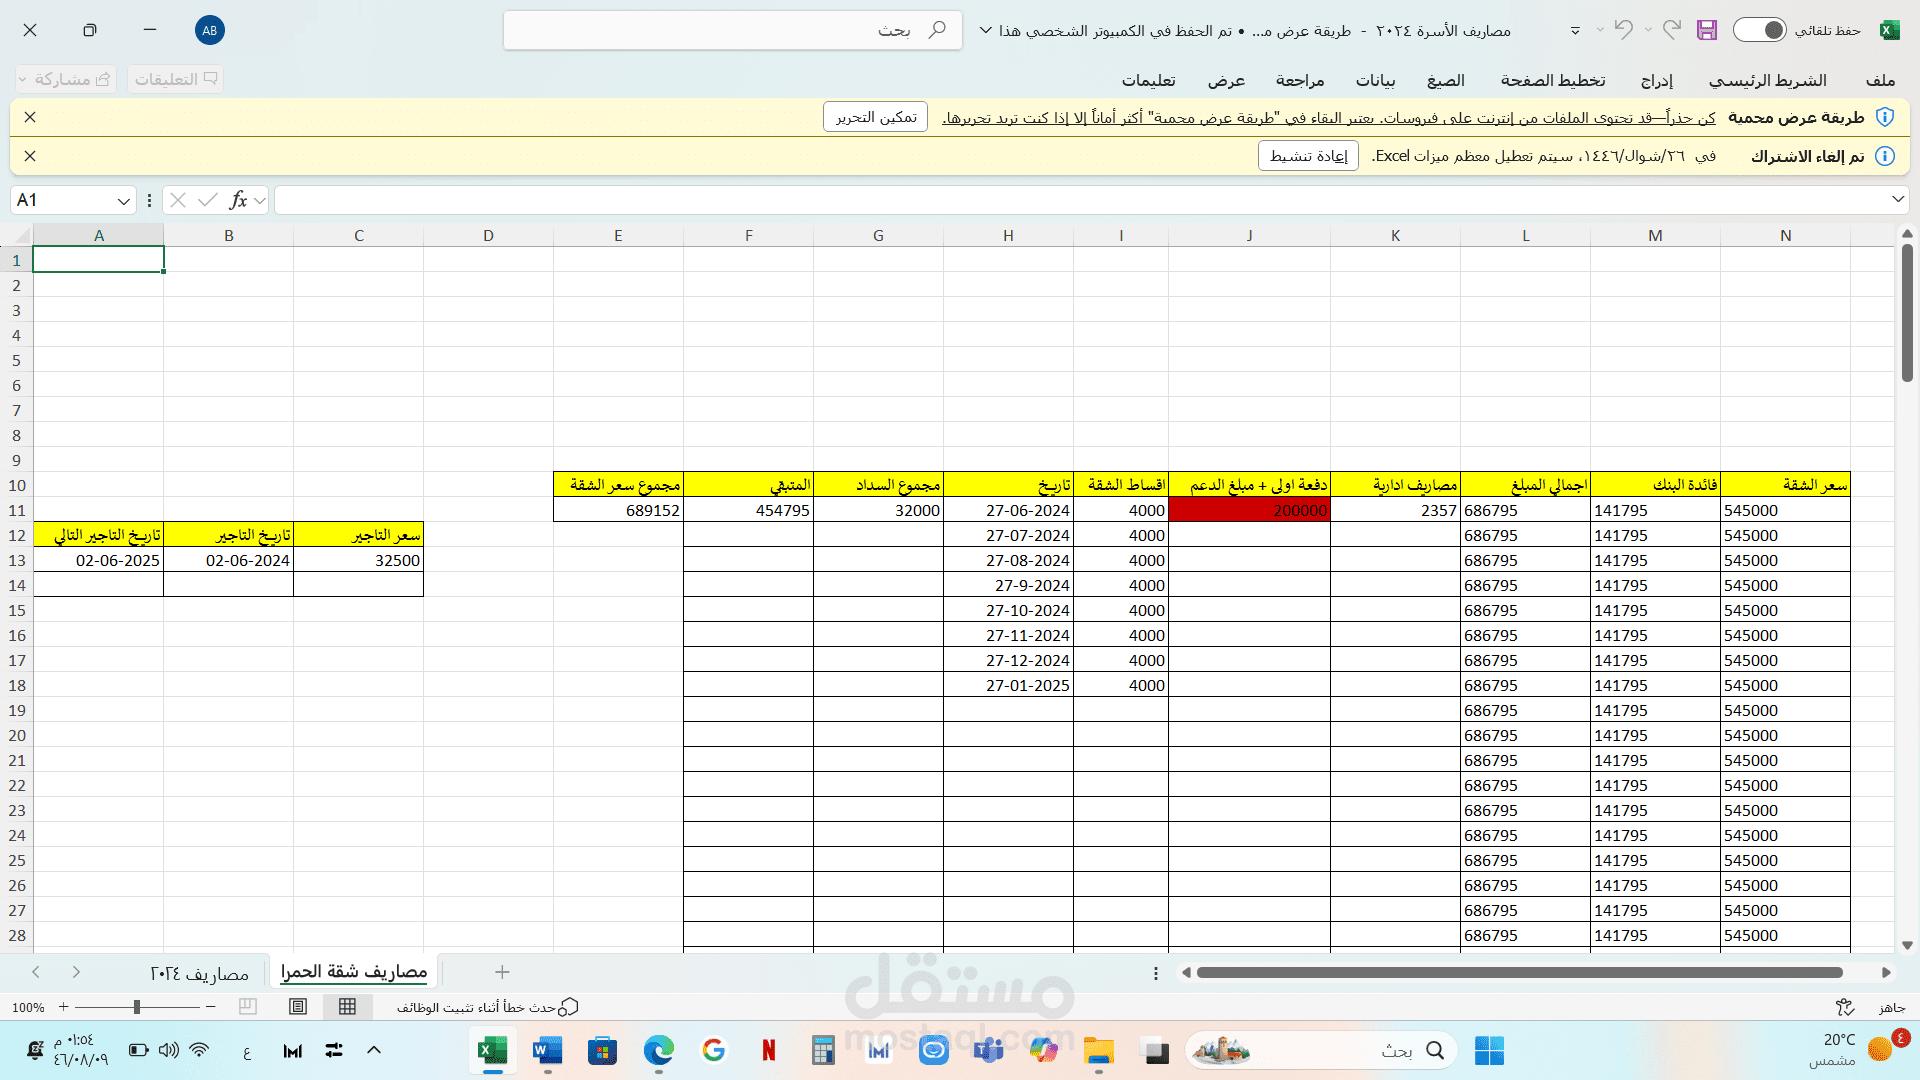Expand the formula bar with the chevron
Screen dimensions: 1920x1080
click(x=1897, y=200)
